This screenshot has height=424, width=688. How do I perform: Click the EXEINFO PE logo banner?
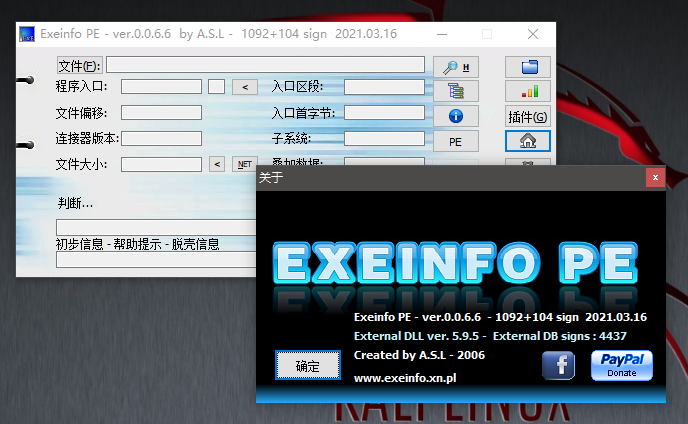click(x=455, y=263)
